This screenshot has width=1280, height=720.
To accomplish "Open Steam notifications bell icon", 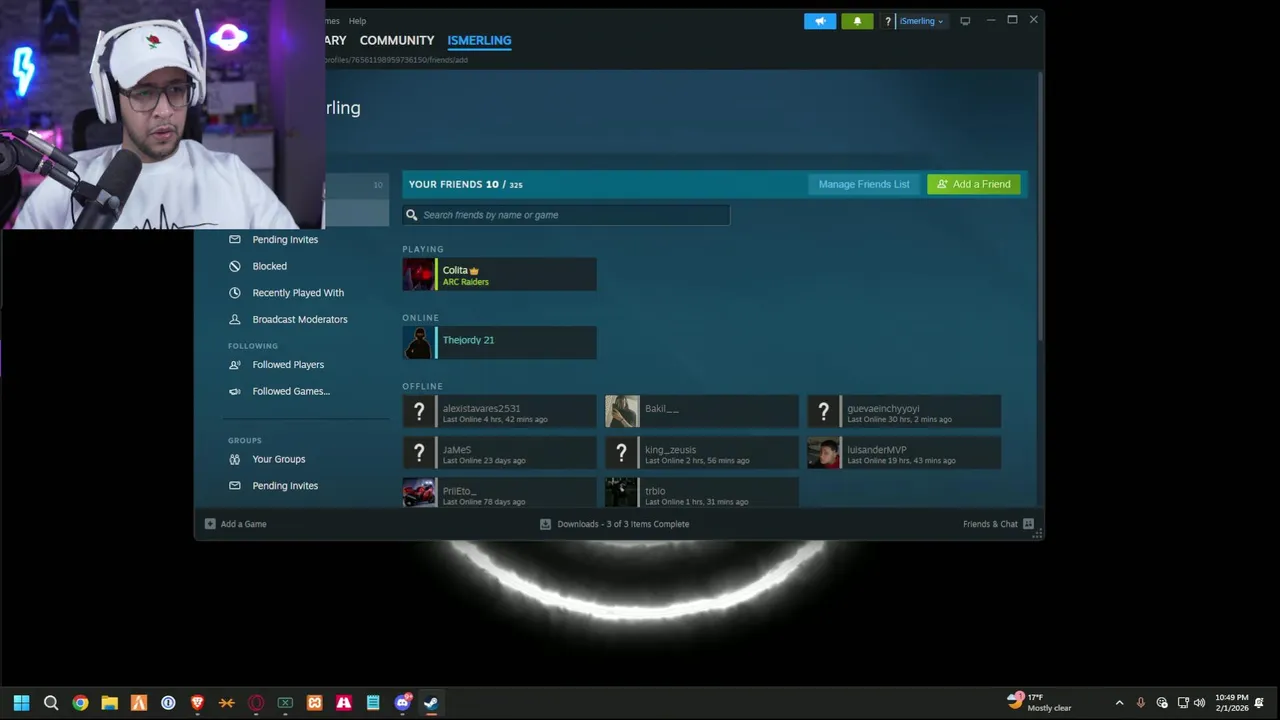I will click(x=857, y=21).
